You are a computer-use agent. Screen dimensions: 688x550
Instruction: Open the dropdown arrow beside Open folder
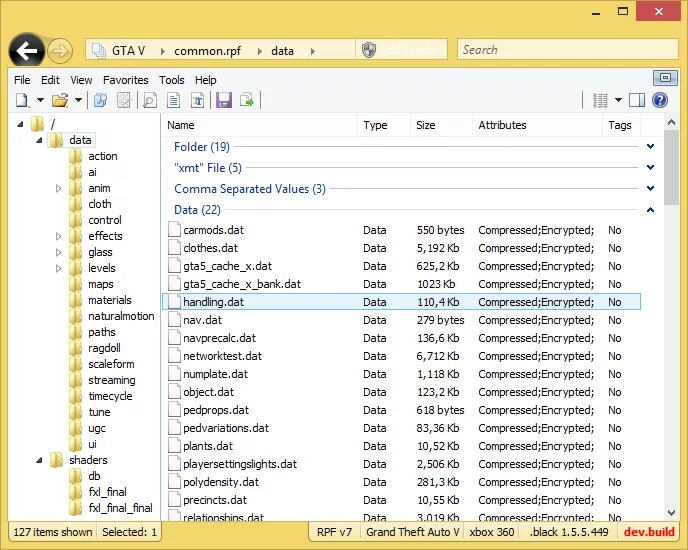click(78, 101)
